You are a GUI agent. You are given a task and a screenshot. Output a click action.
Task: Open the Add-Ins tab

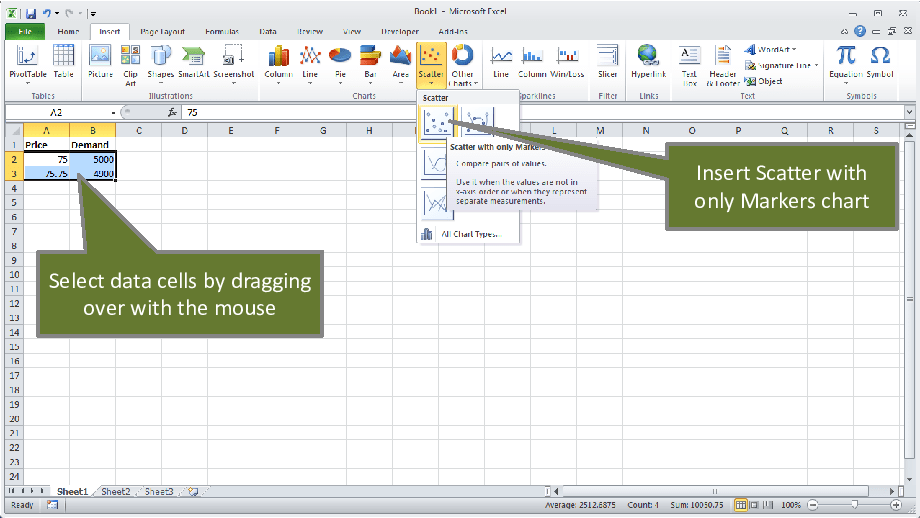point(453,32)
